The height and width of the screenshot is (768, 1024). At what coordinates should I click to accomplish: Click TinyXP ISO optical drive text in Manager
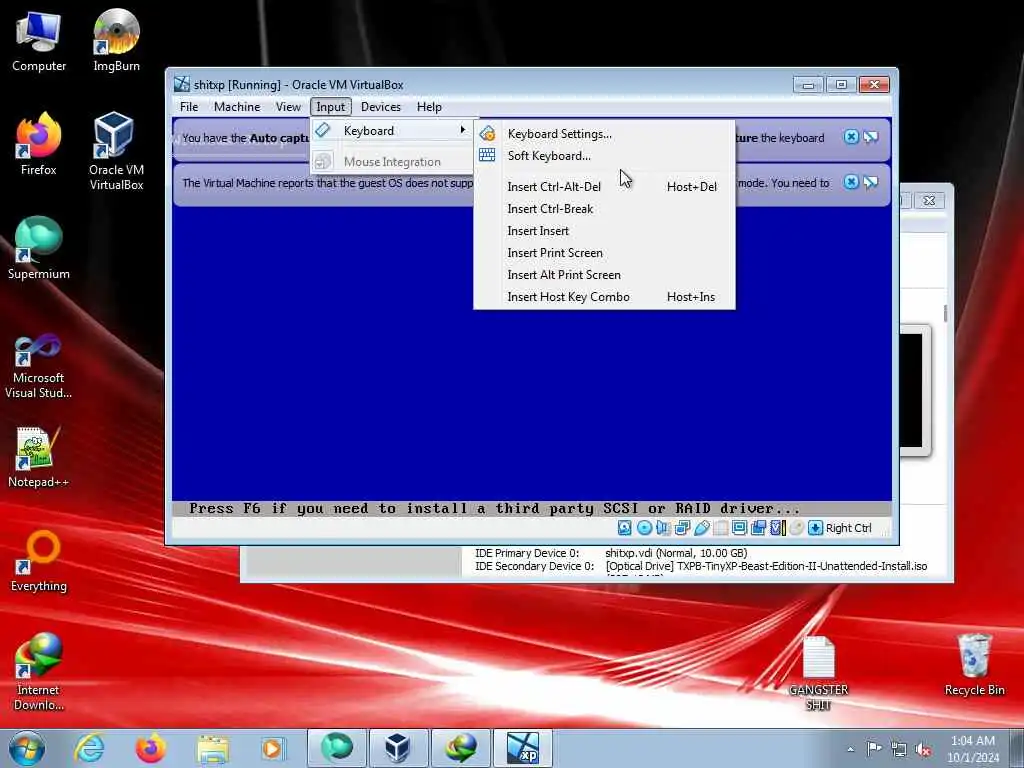[x=766, y=566]
